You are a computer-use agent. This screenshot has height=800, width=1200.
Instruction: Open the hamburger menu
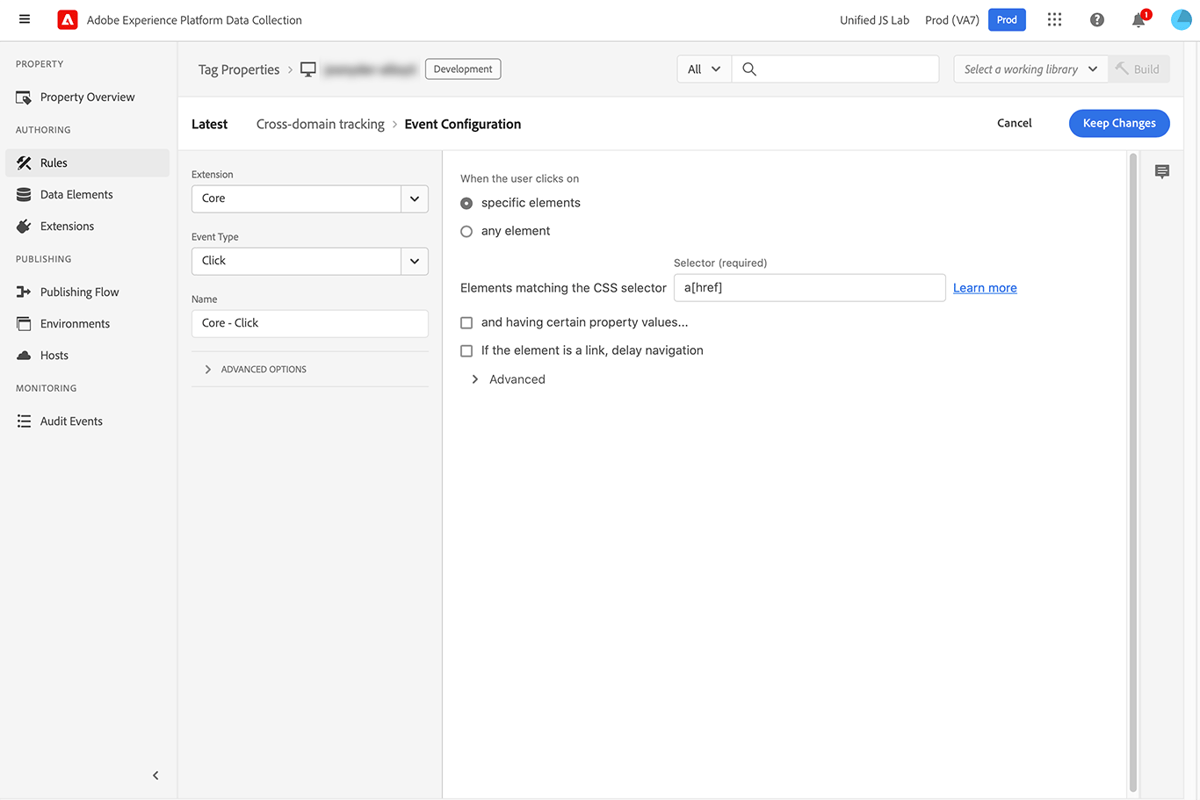[24, 19]
